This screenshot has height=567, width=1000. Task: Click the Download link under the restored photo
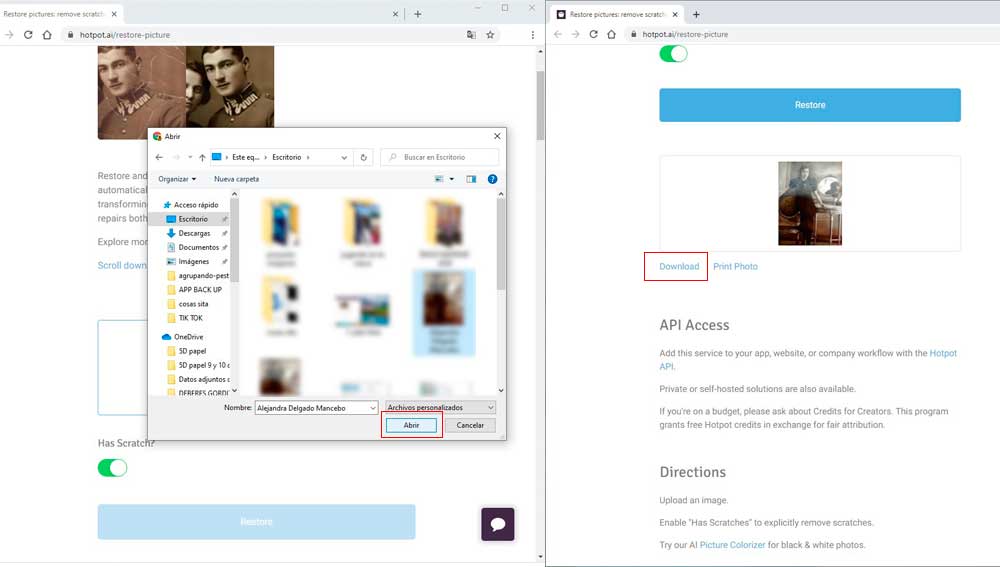679,267
